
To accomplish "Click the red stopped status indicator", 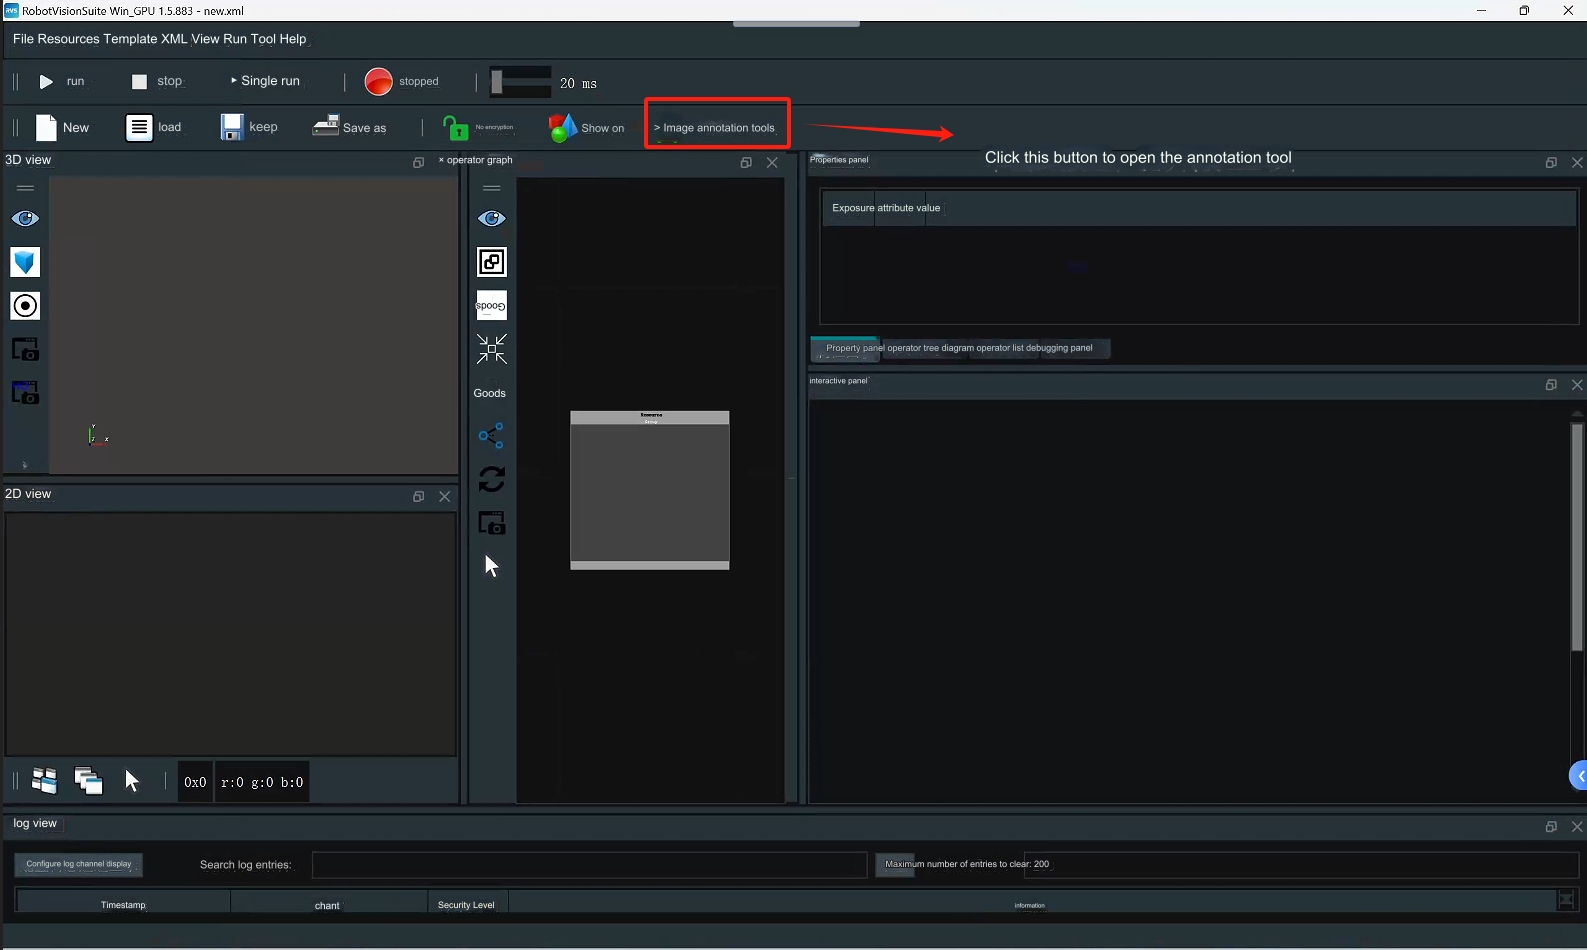I will tap(378, 81).
